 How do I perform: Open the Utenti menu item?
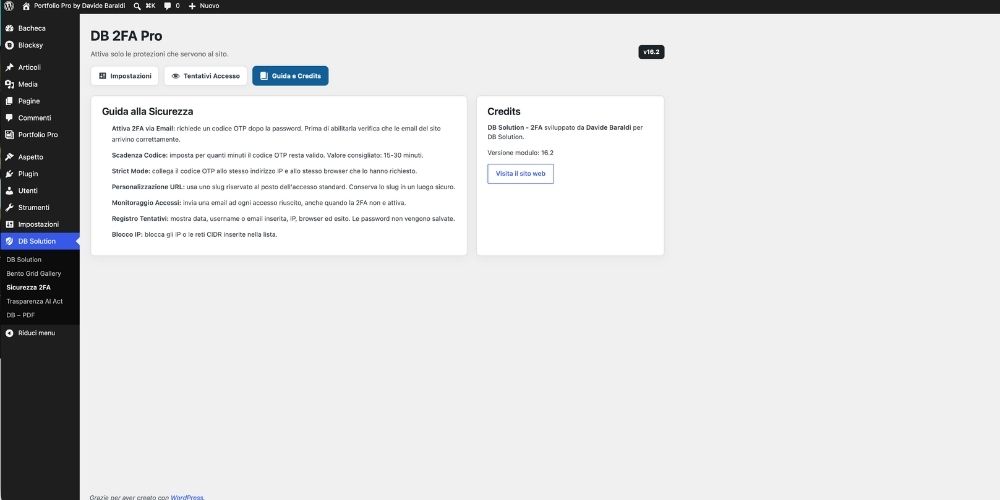[x=40, y=191]
